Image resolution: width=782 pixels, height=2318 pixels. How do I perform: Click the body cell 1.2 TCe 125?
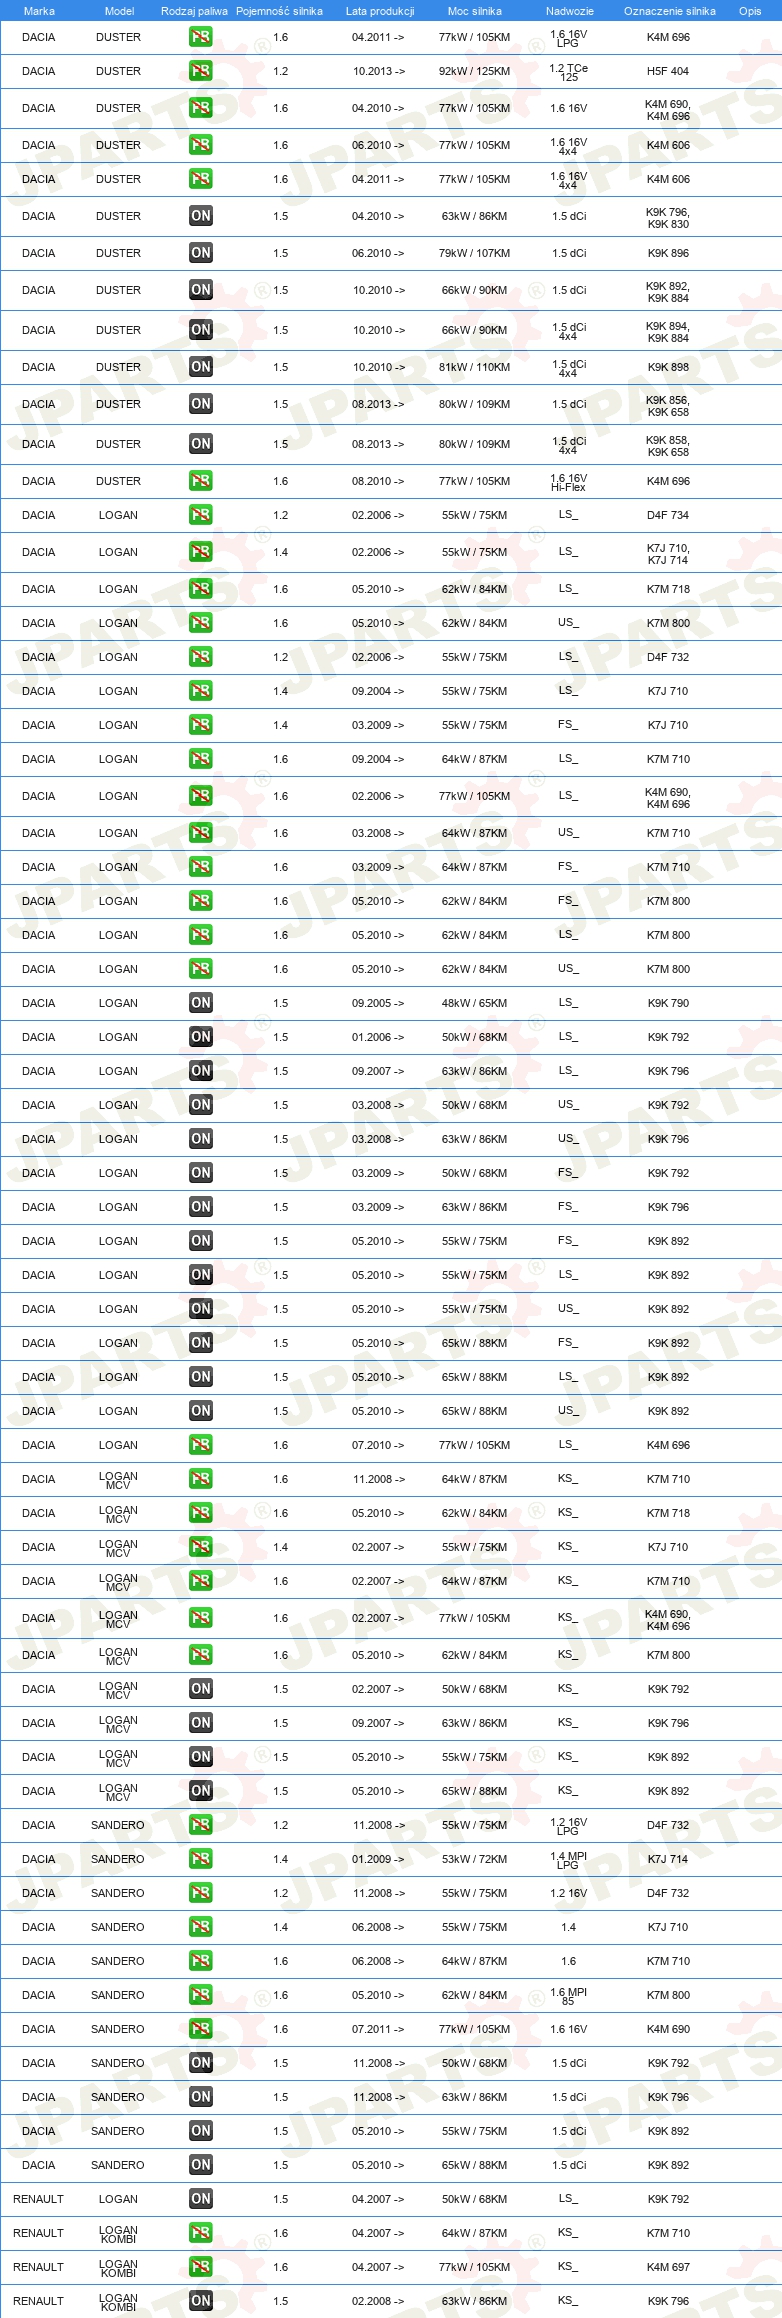(x=569, y=72)
